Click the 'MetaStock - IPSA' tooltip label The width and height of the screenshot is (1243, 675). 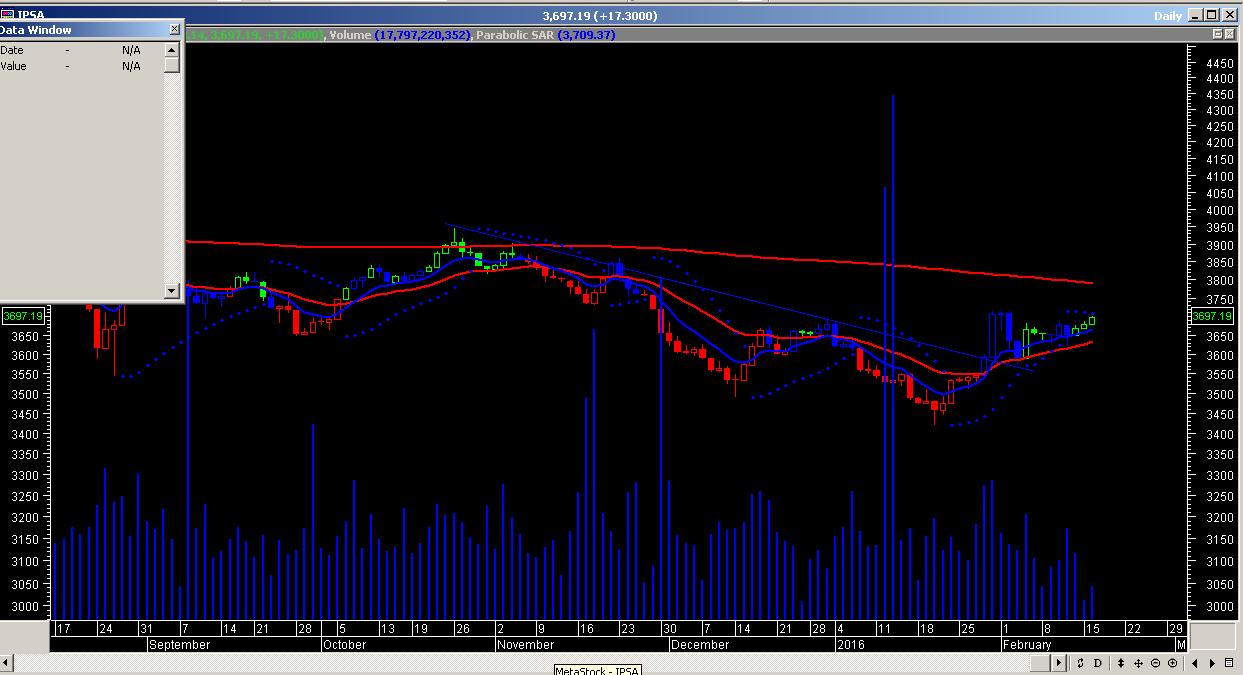(x=598, y=669)
